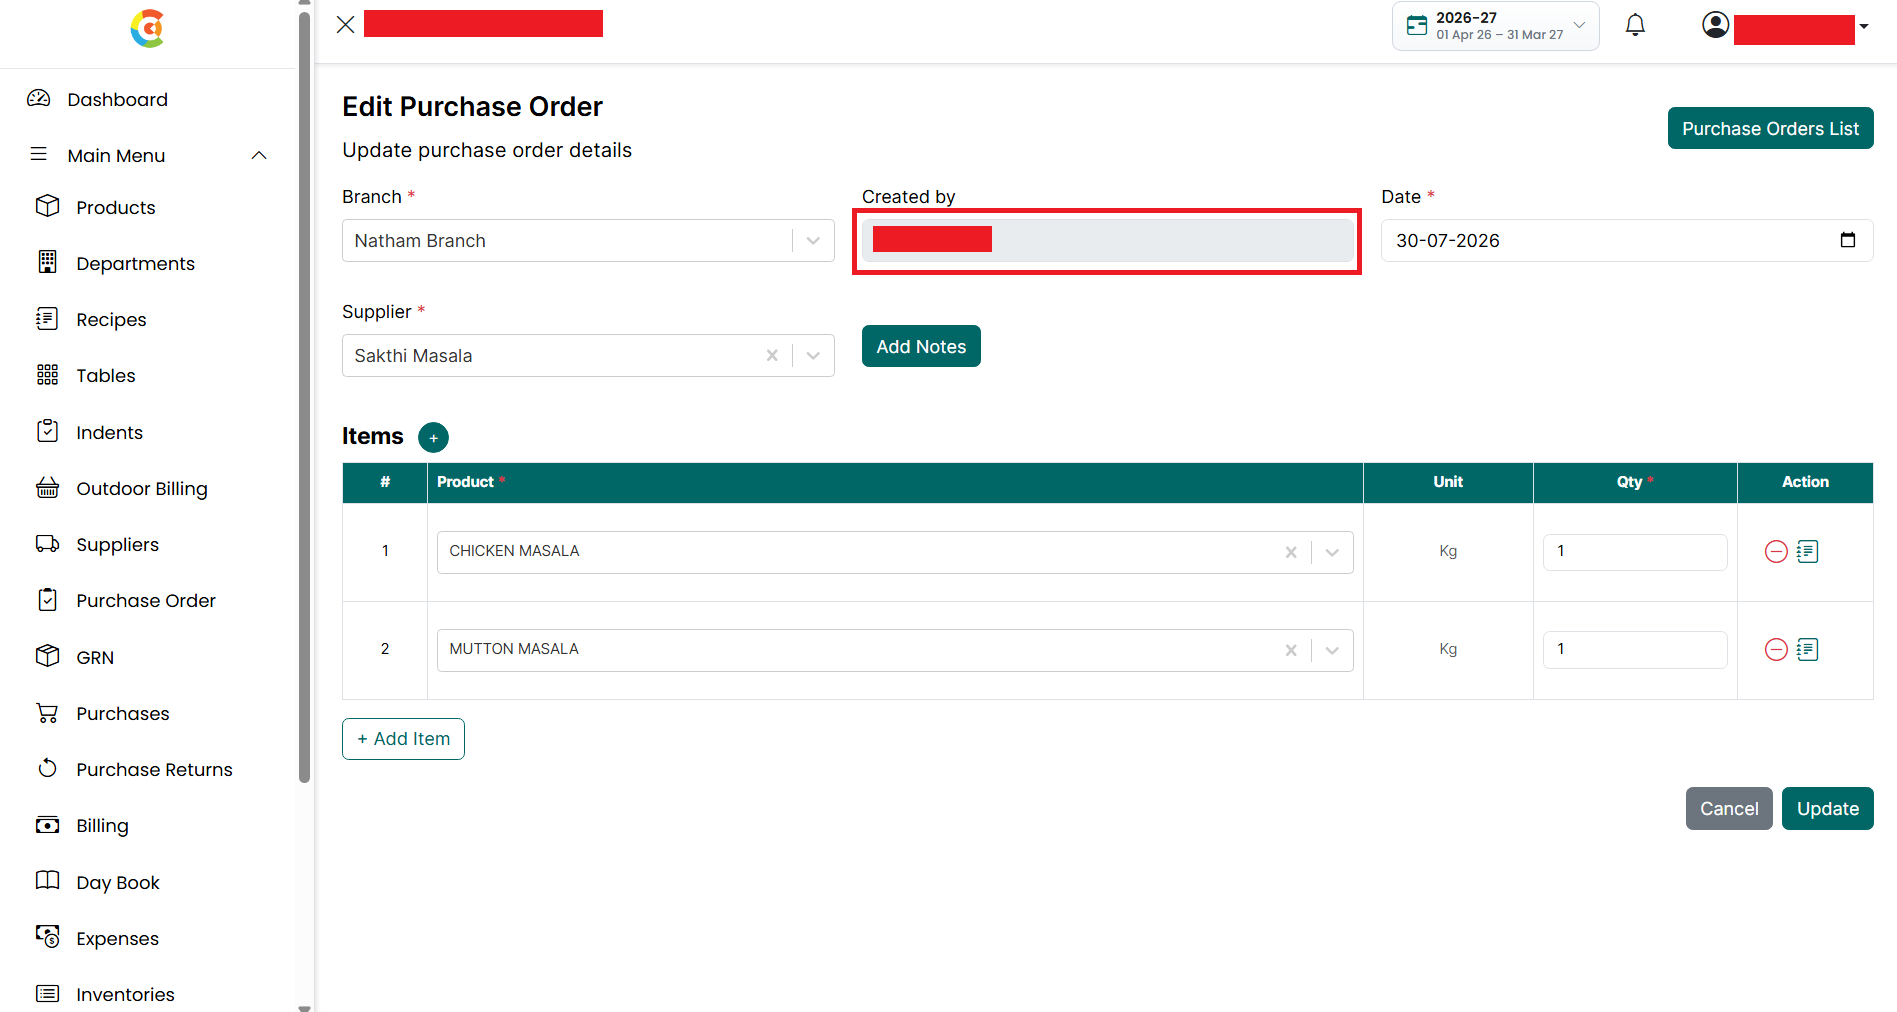1897x1012 pixels.
Task: Click the Update button
Action: [1827, 808]
